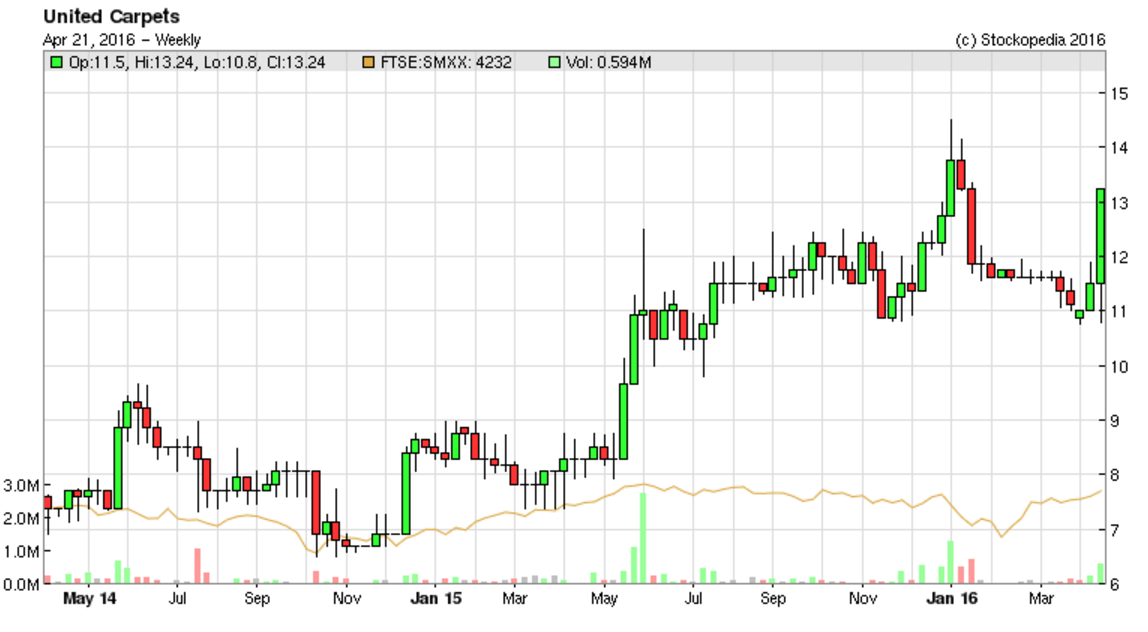The width and height of the screenshot is (1148, 632).
Task: Click the orange FTSE:SMXX legend swatch
Action: point(368,62)
